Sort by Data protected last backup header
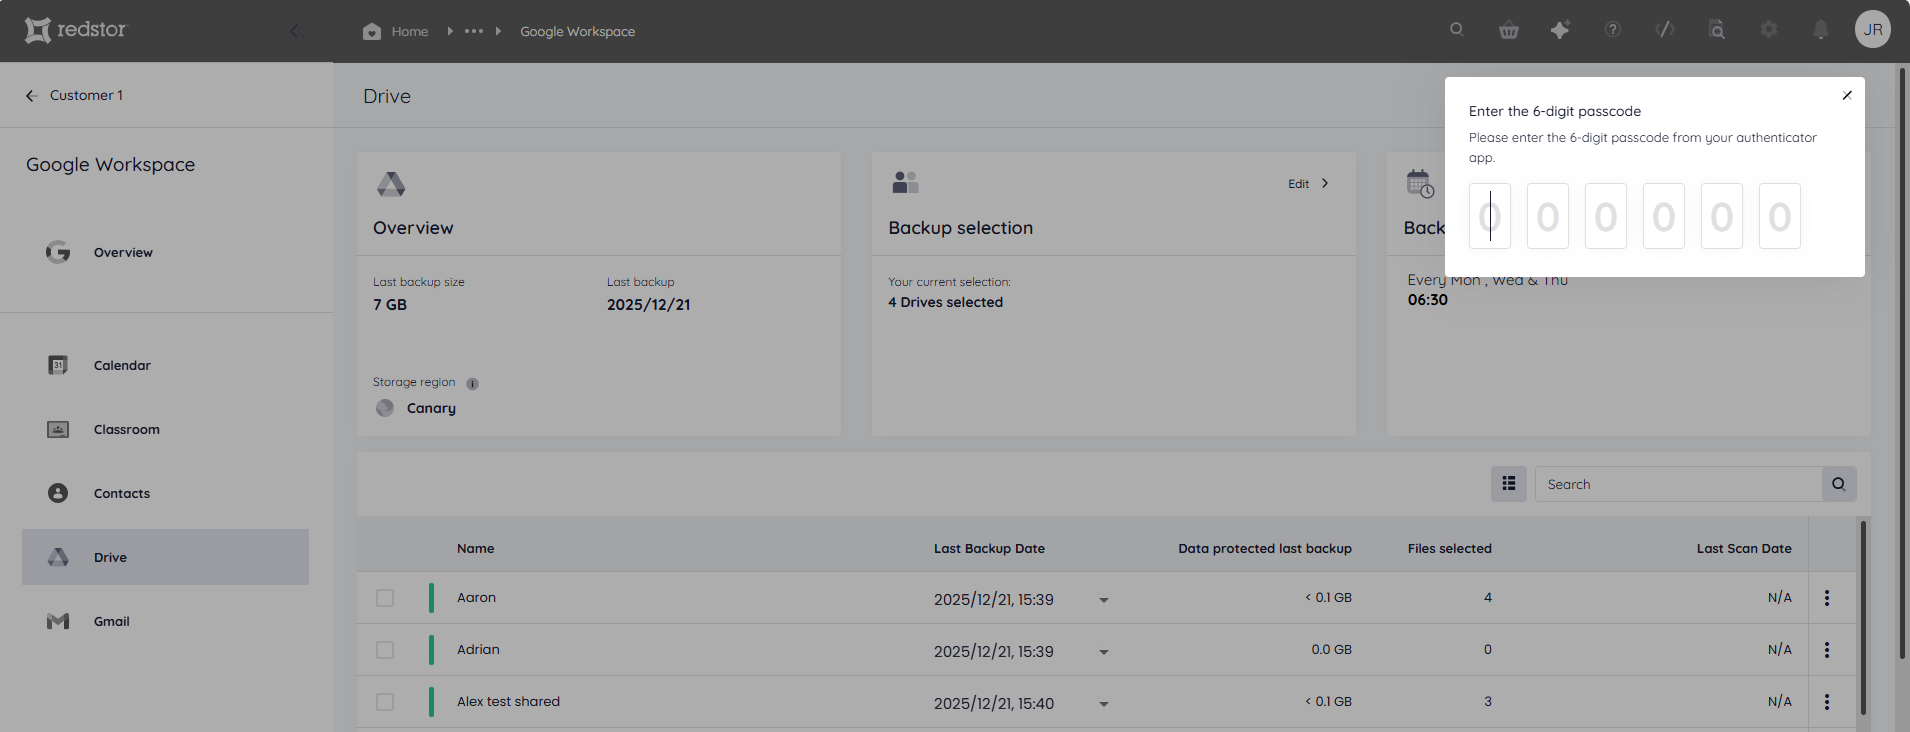The width and height of the screenshot is (1910, 732). point(1265,548)
